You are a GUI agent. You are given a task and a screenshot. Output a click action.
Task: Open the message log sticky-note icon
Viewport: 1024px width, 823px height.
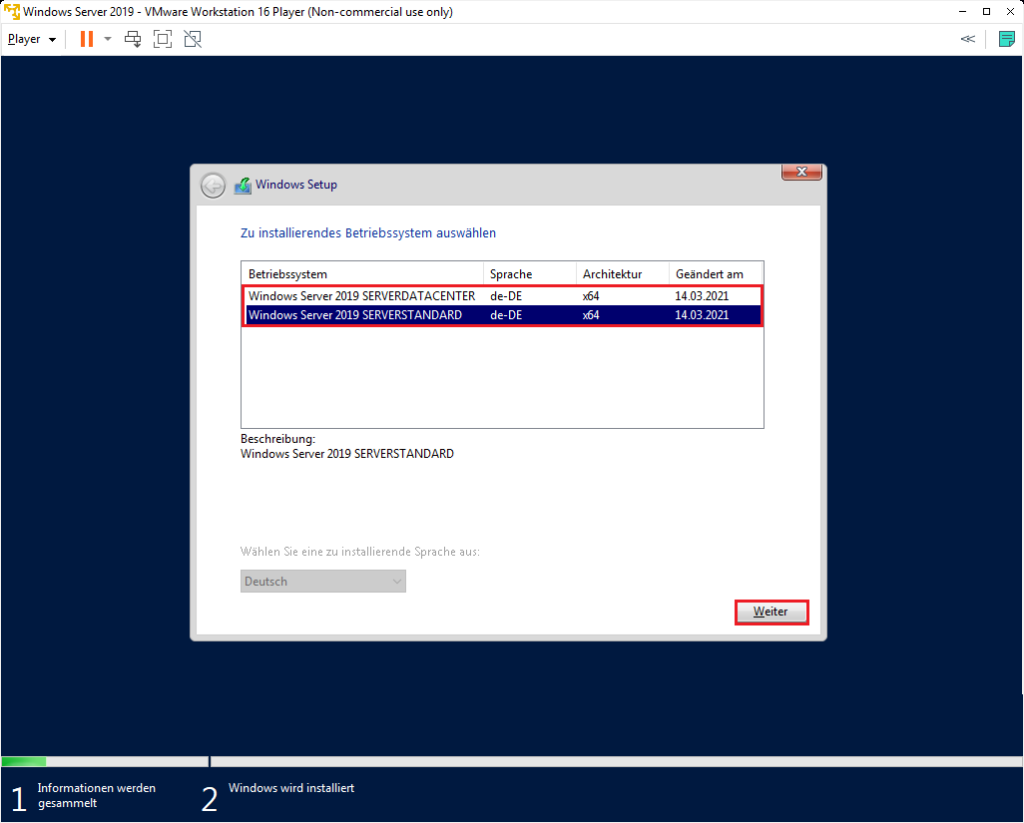coord(1008,38)
